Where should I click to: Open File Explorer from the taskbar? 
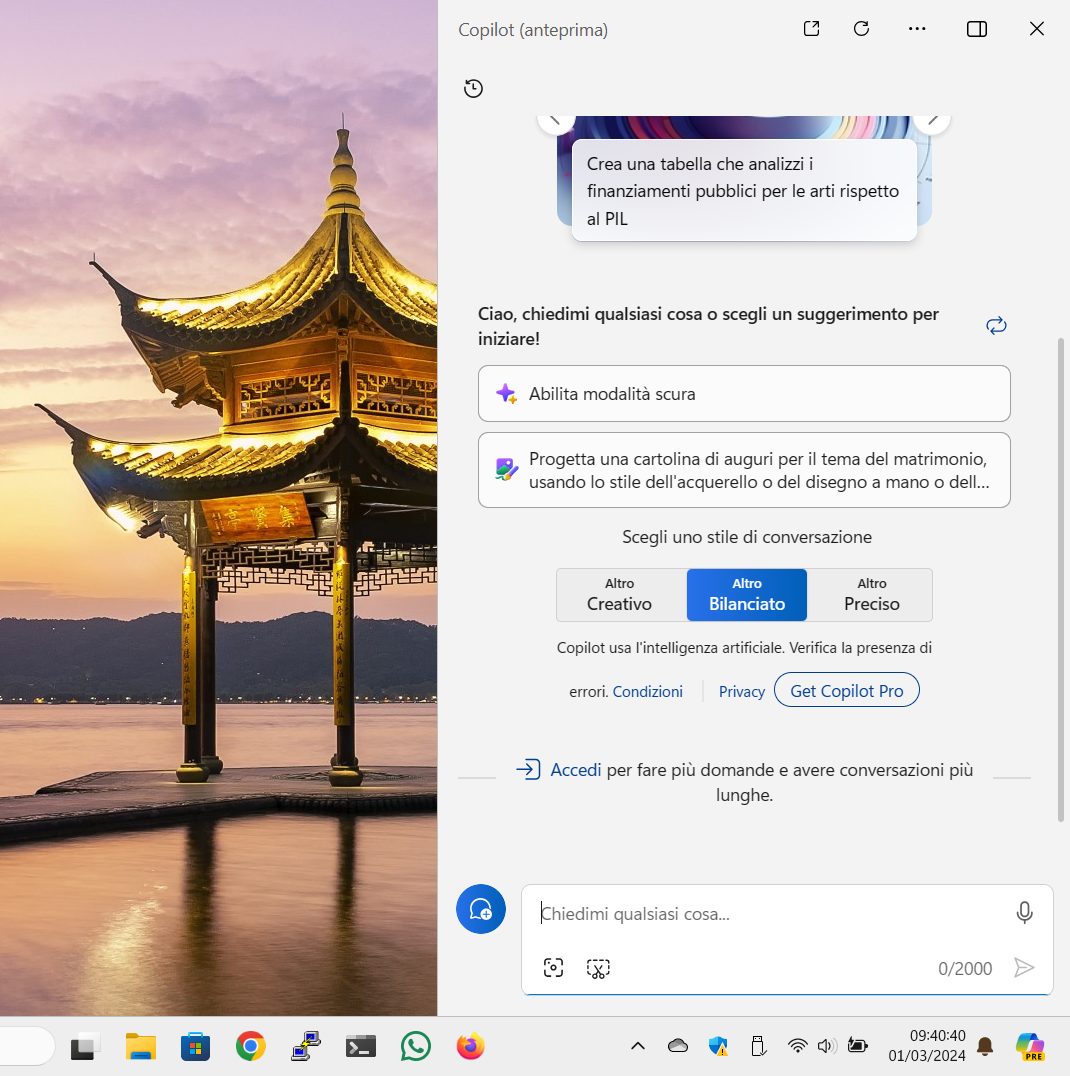pos(141,1046)
